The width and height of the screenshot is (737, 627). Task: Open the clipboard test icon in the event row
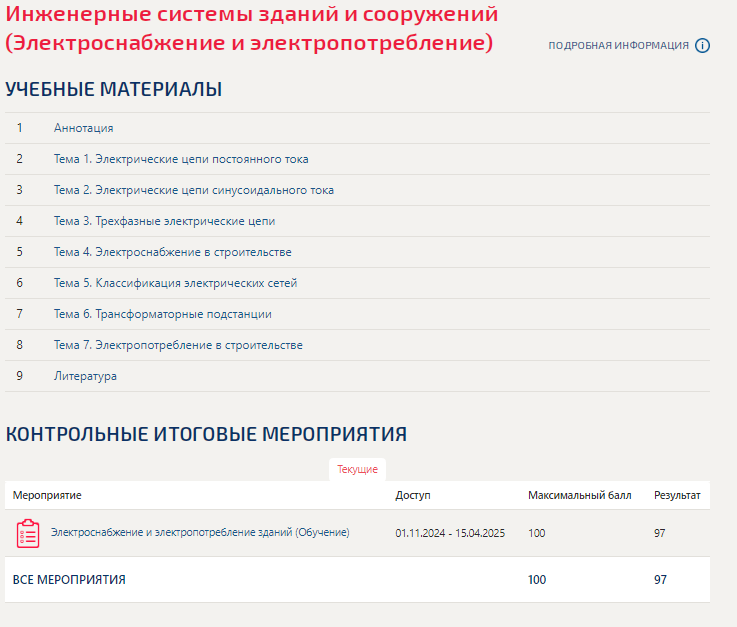(28, 533)
